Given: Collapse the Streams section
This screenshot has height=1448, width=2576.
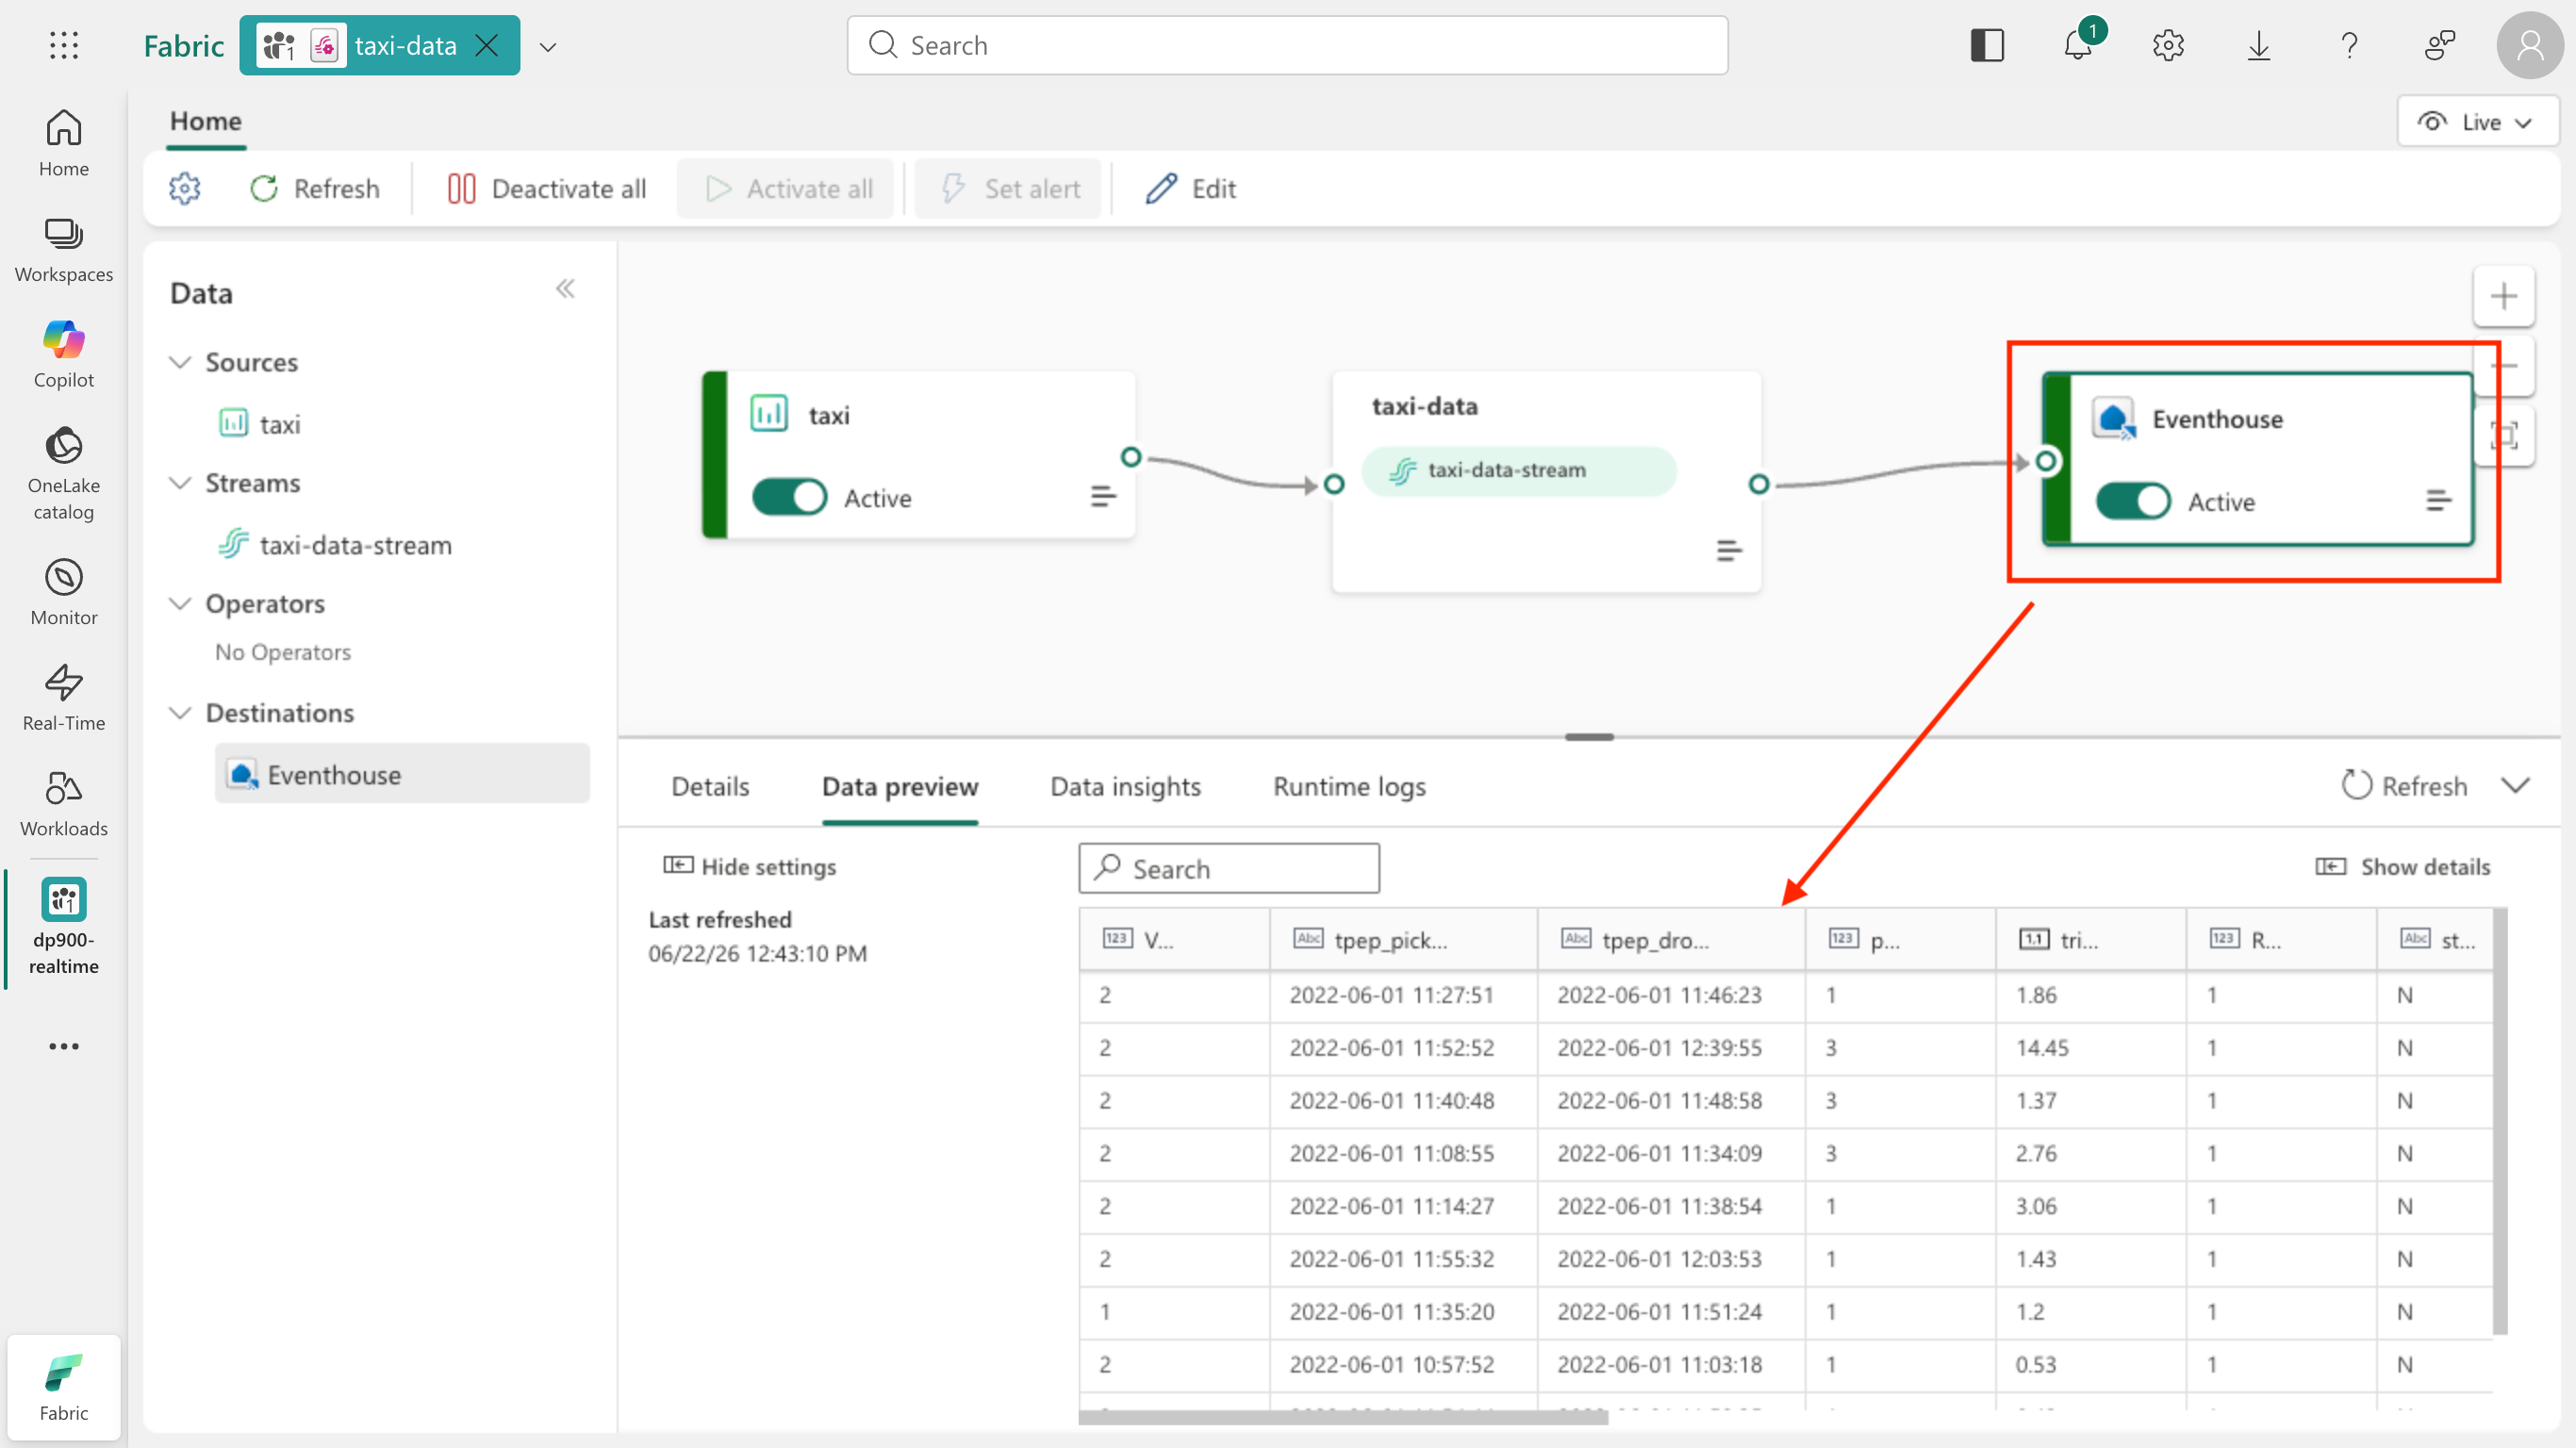Looking at the screenshot, I should (x=180, y=483).
